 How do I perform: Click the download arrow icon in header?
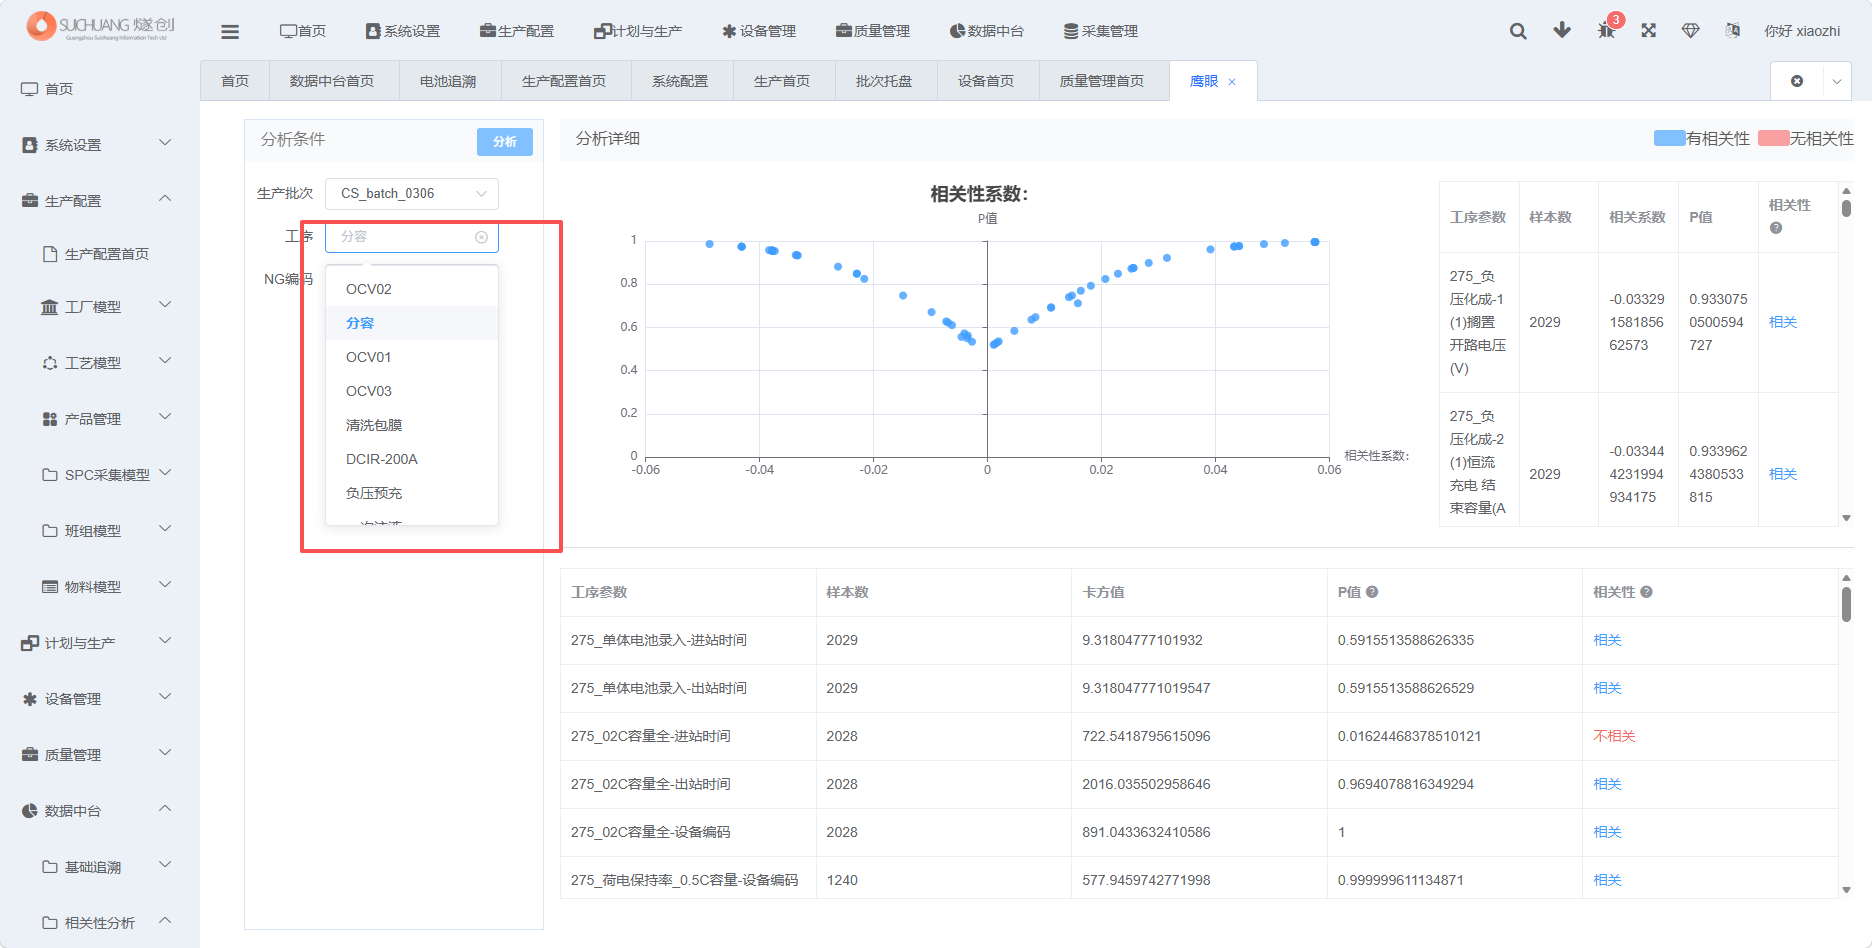[1562, 31]
